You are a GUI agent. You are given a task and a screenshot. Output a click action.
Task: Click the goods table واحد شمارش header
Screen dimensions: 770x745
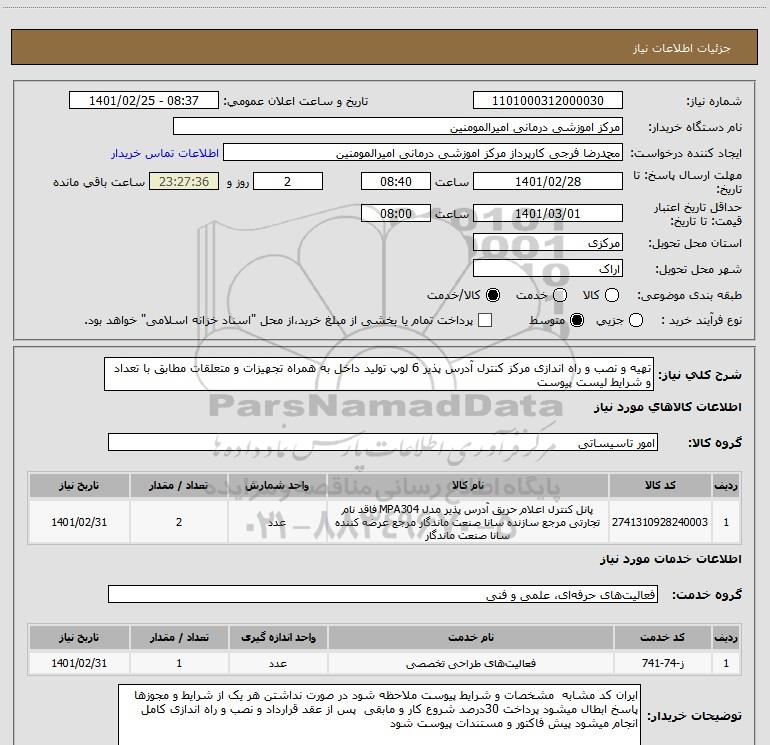277,486
